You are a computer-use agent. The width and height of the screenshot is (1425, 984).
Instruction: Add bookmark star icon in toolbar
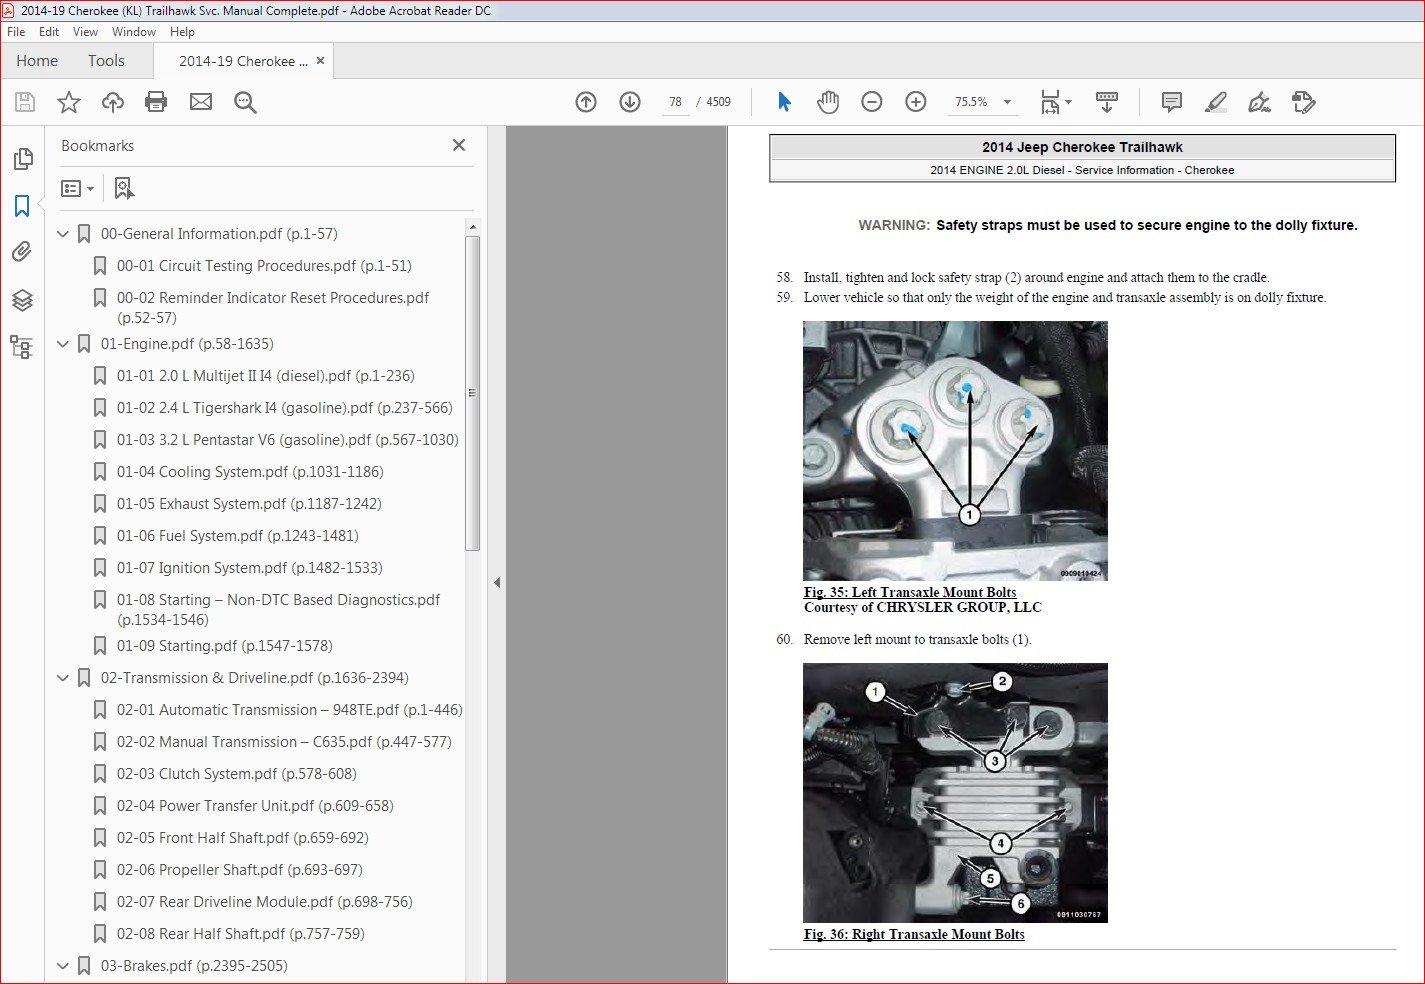[69, 102]
